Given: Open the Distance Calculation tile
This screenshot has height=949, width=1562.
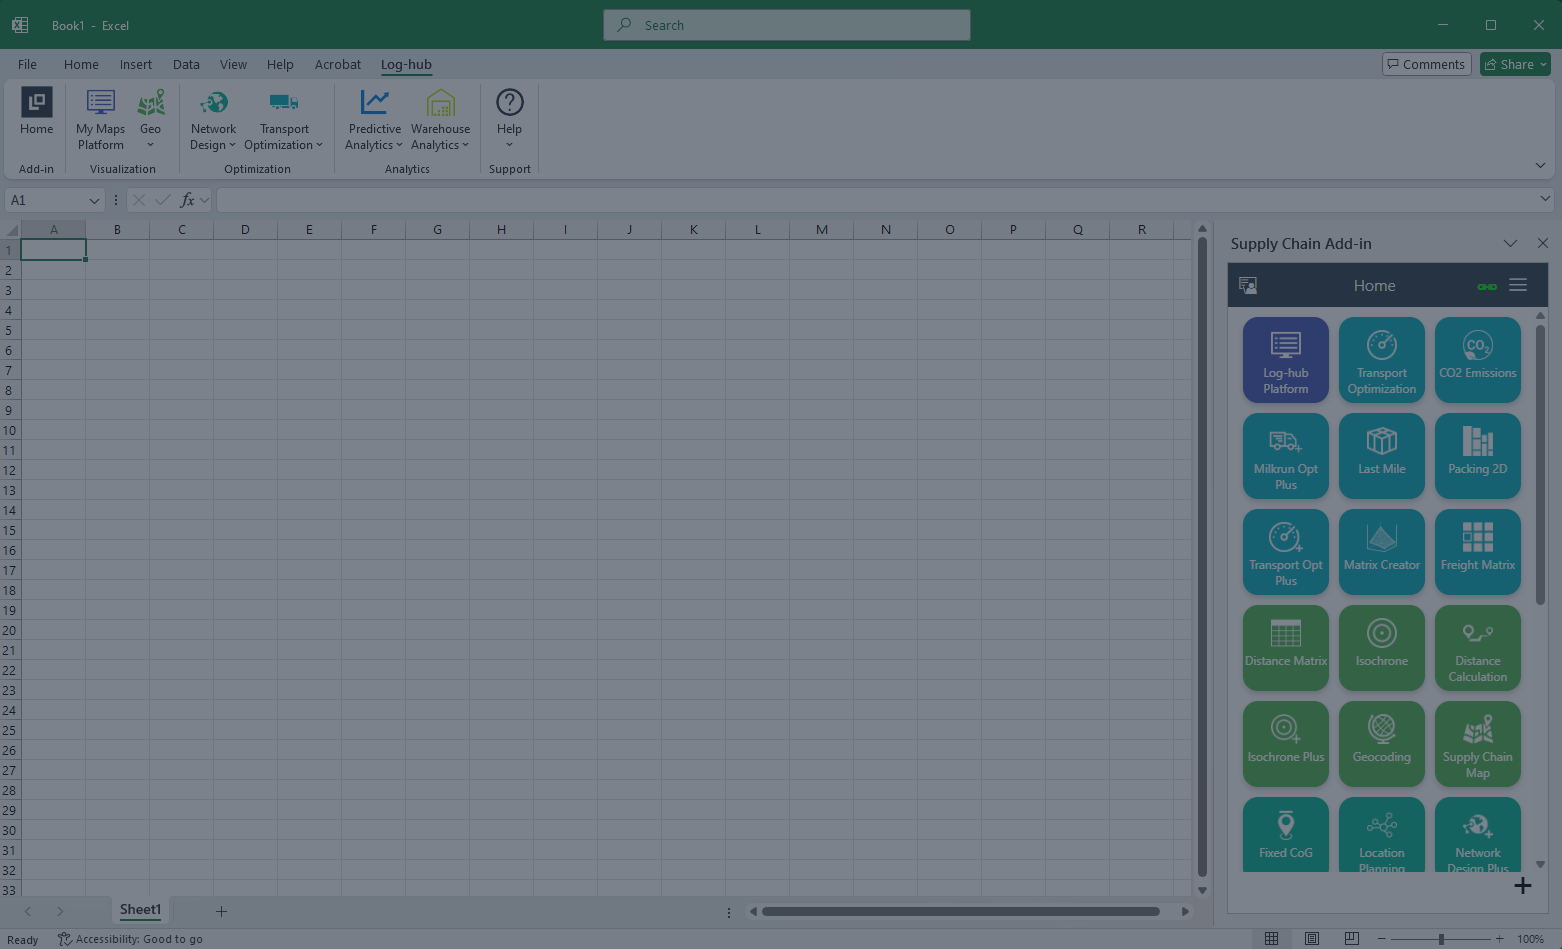Looking at the screenshot, I should [1478, 648].
